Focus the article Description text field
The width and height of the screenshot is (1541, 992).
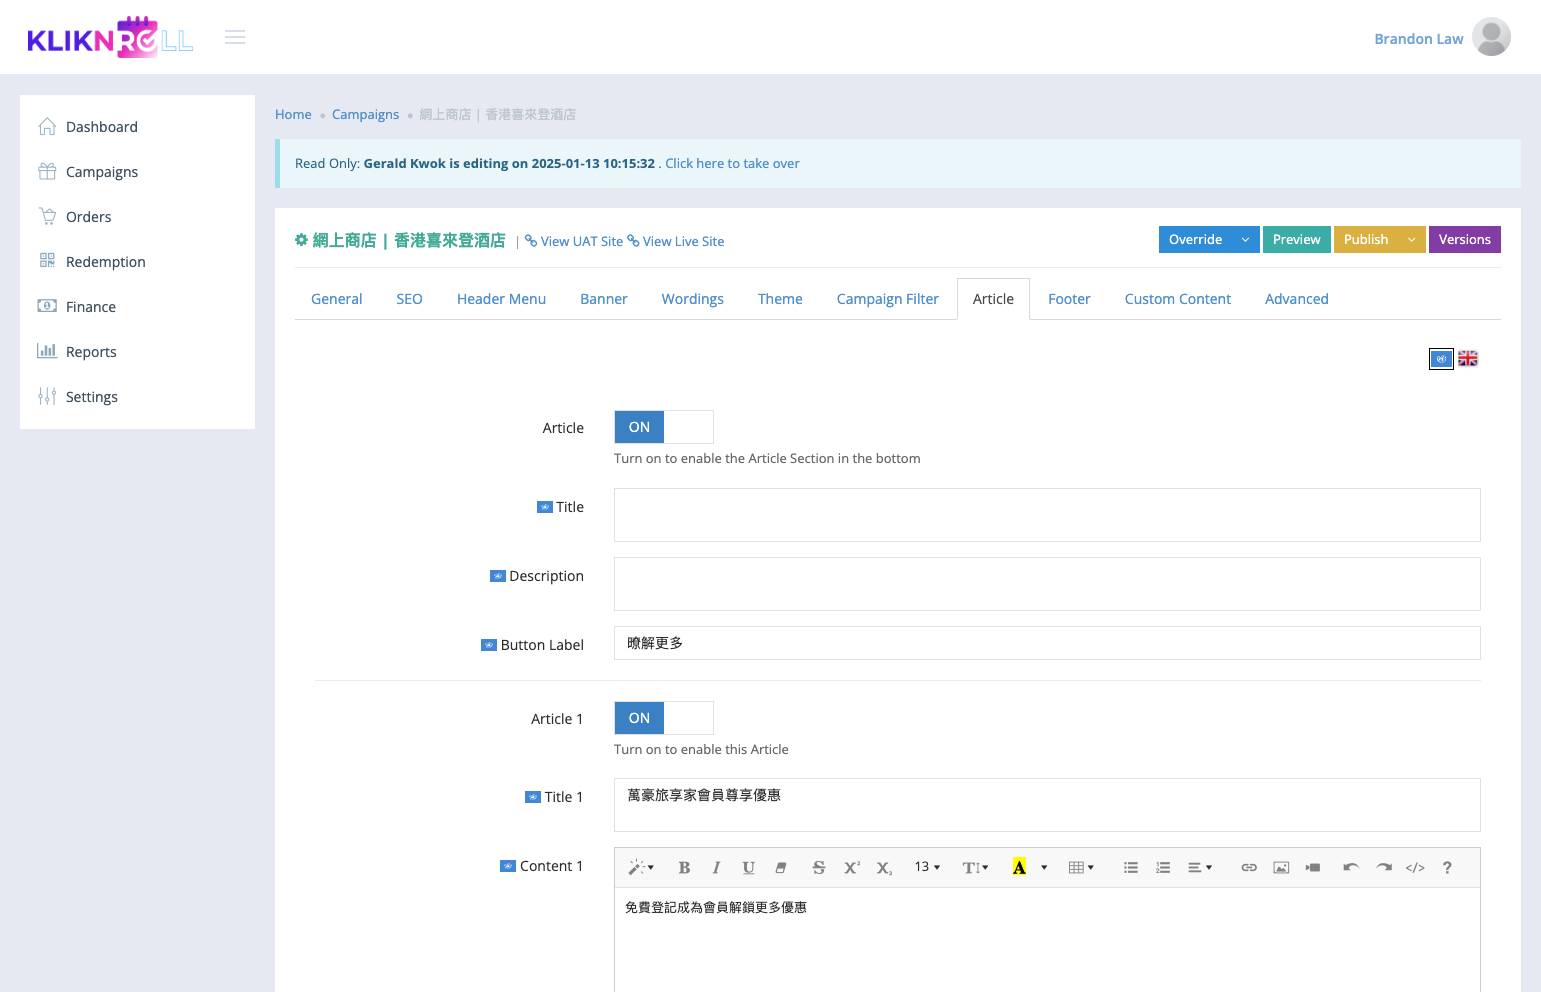pos(1047,584)
